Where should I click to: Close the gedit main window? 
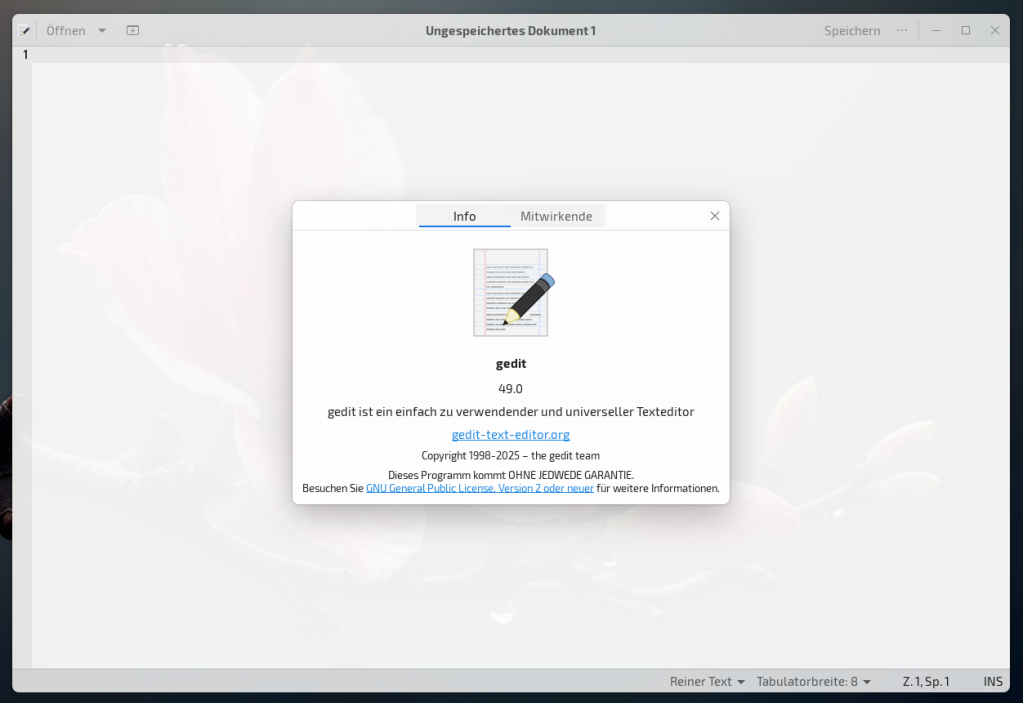(995, 31)
